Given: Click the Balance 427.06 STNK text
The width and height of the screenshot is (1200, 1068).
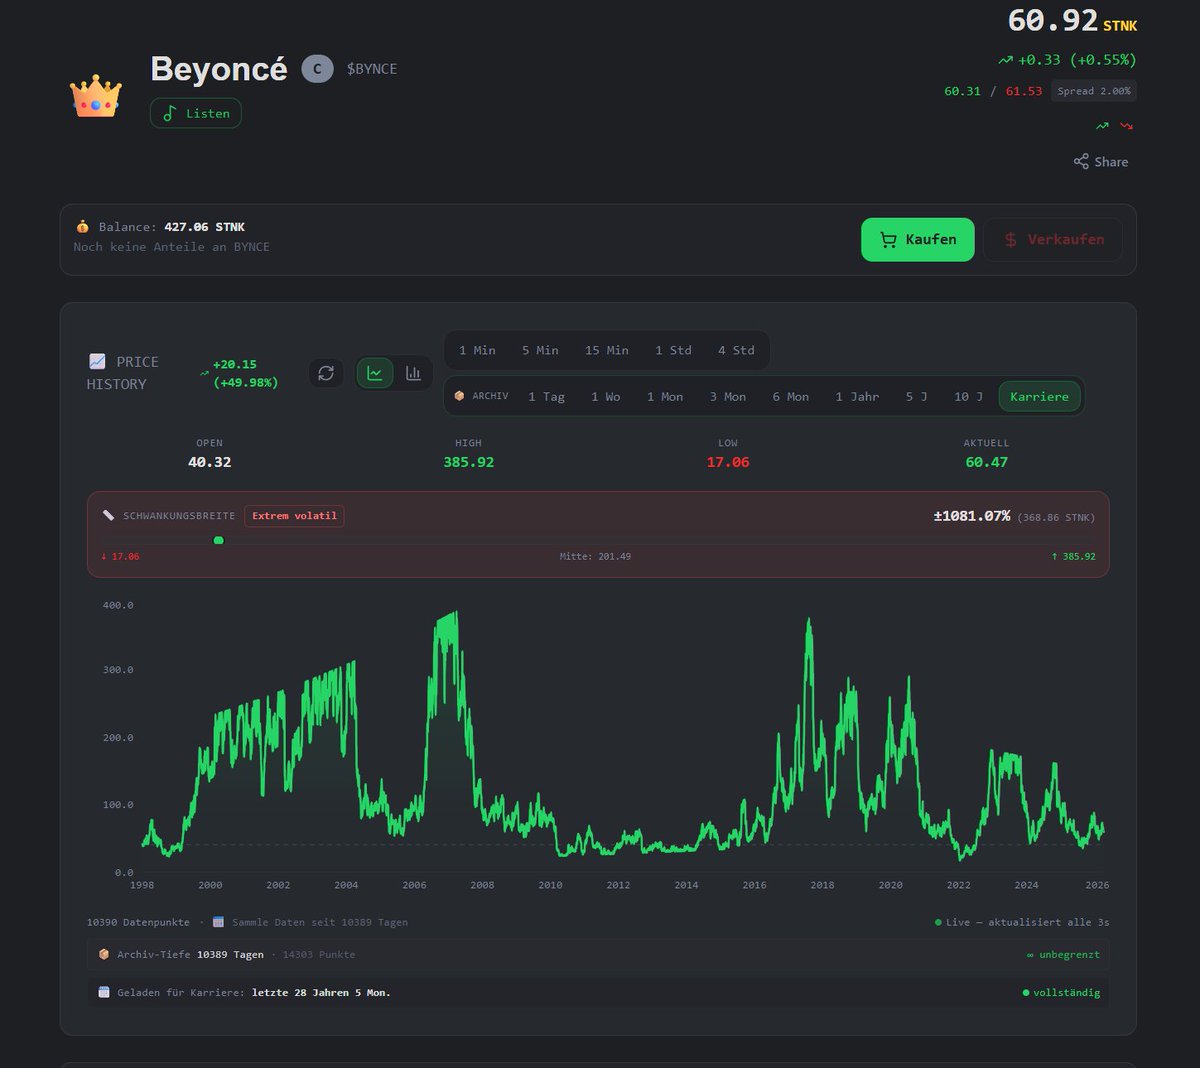Looking at the screenshot, I should (172, 227).
